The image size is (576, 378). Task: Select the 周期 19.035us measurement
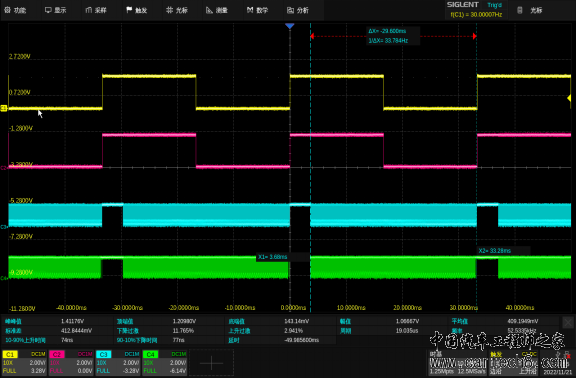tap(393, 331)
